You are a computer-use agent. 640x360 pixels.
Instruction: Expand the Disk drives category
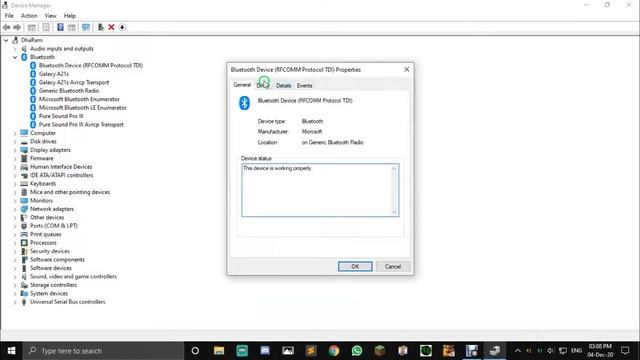tap(15, 142)
